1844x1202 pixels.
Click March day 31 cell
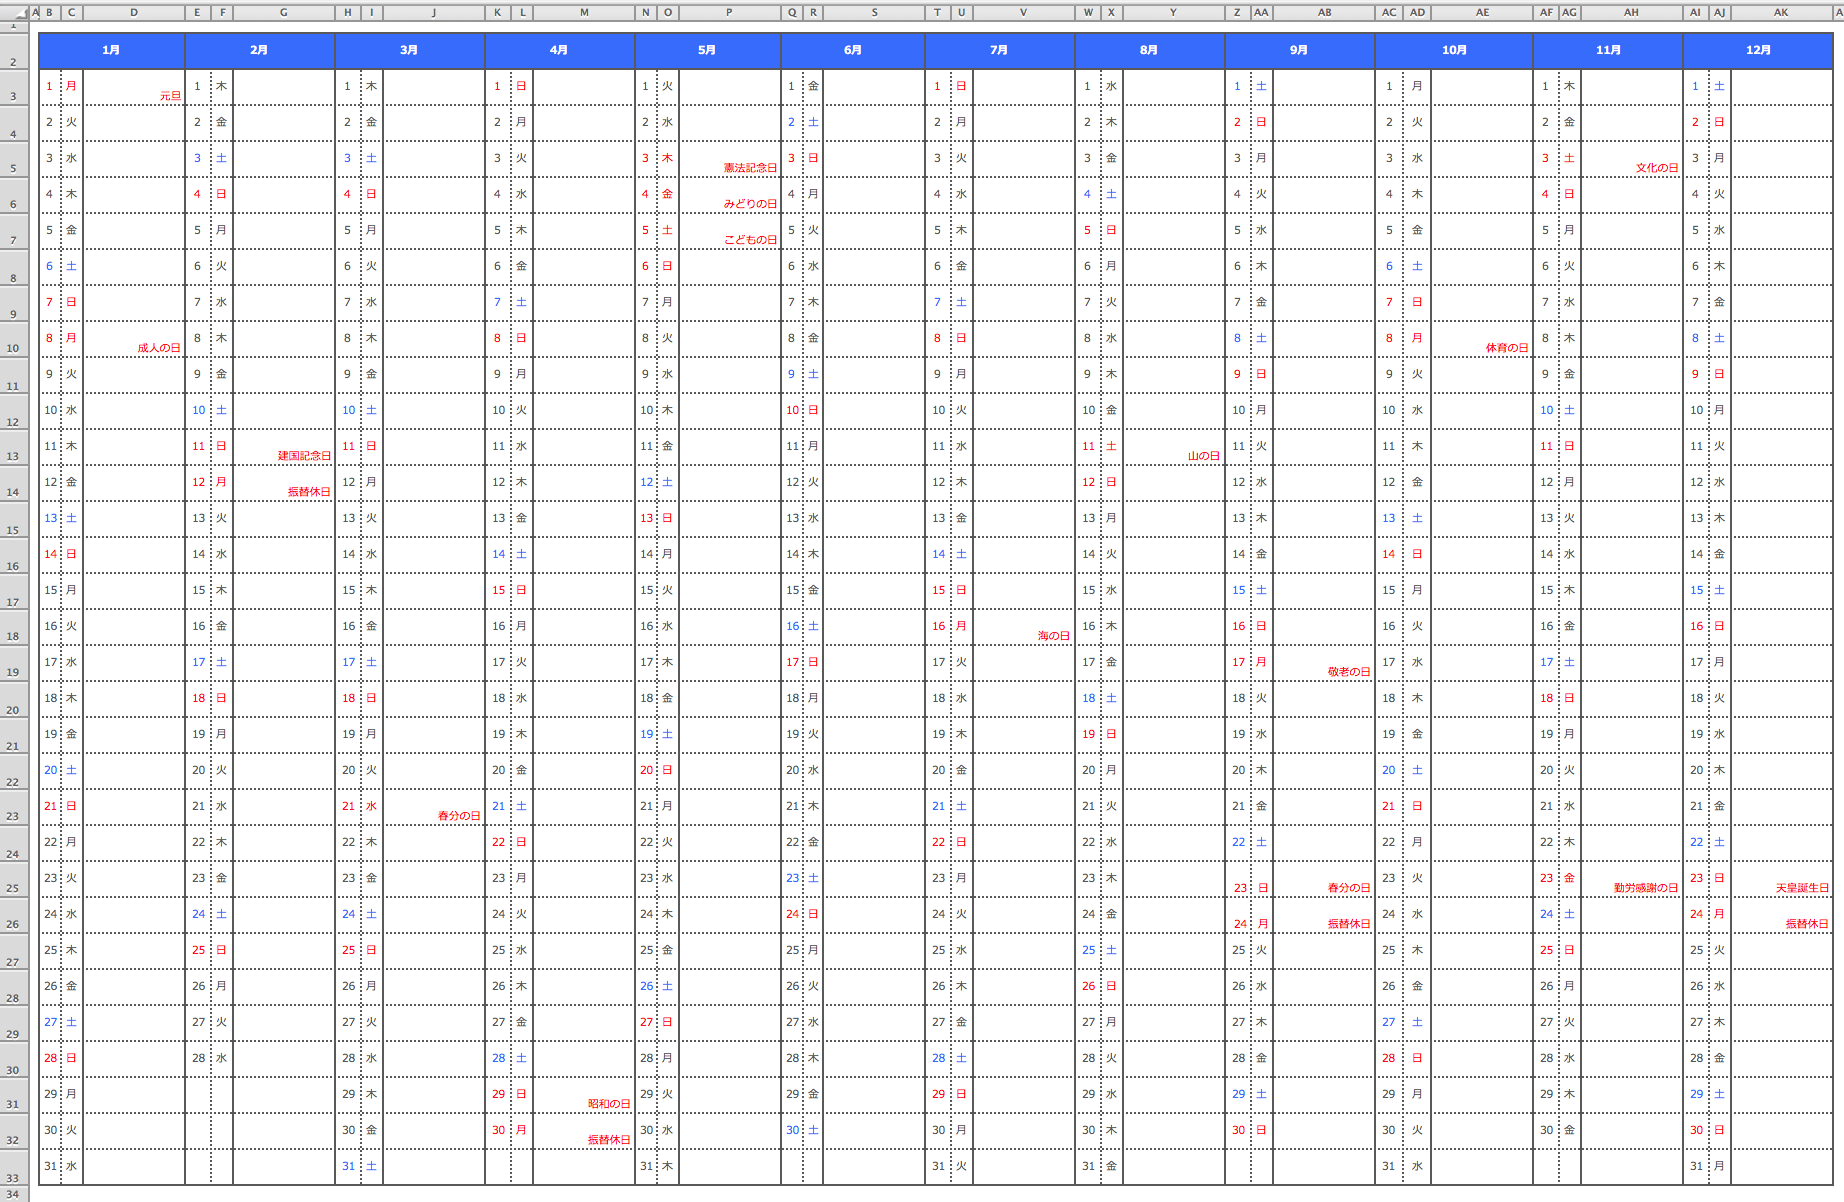348,1166
